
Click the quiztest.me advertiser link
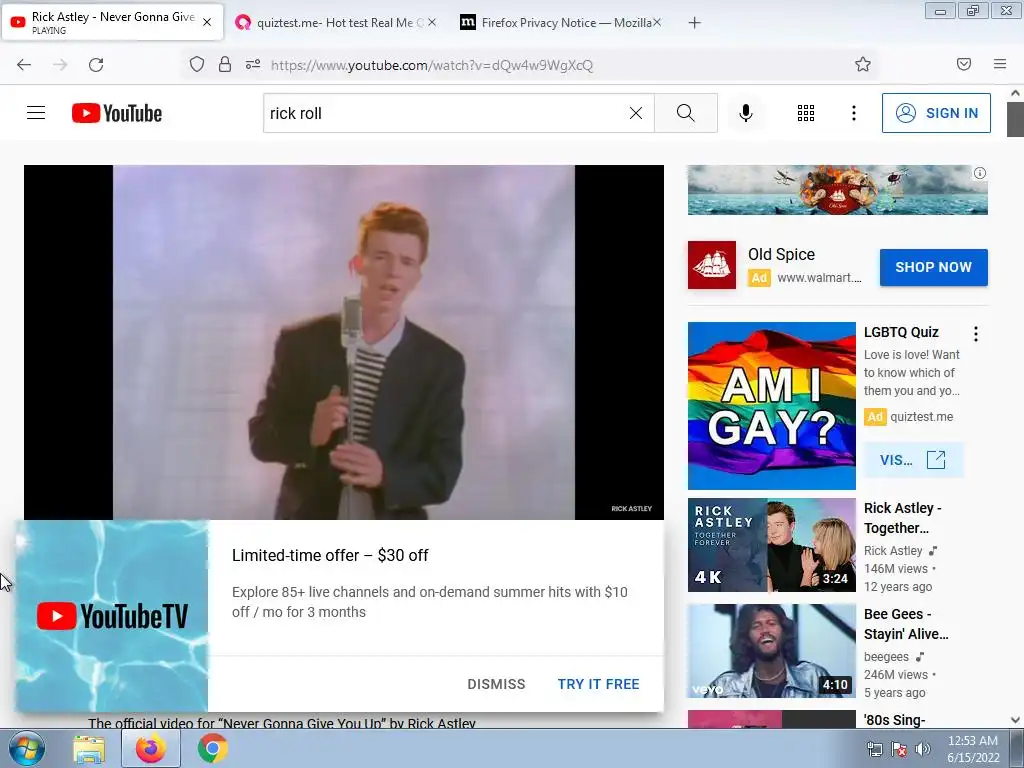coord(921,417)
